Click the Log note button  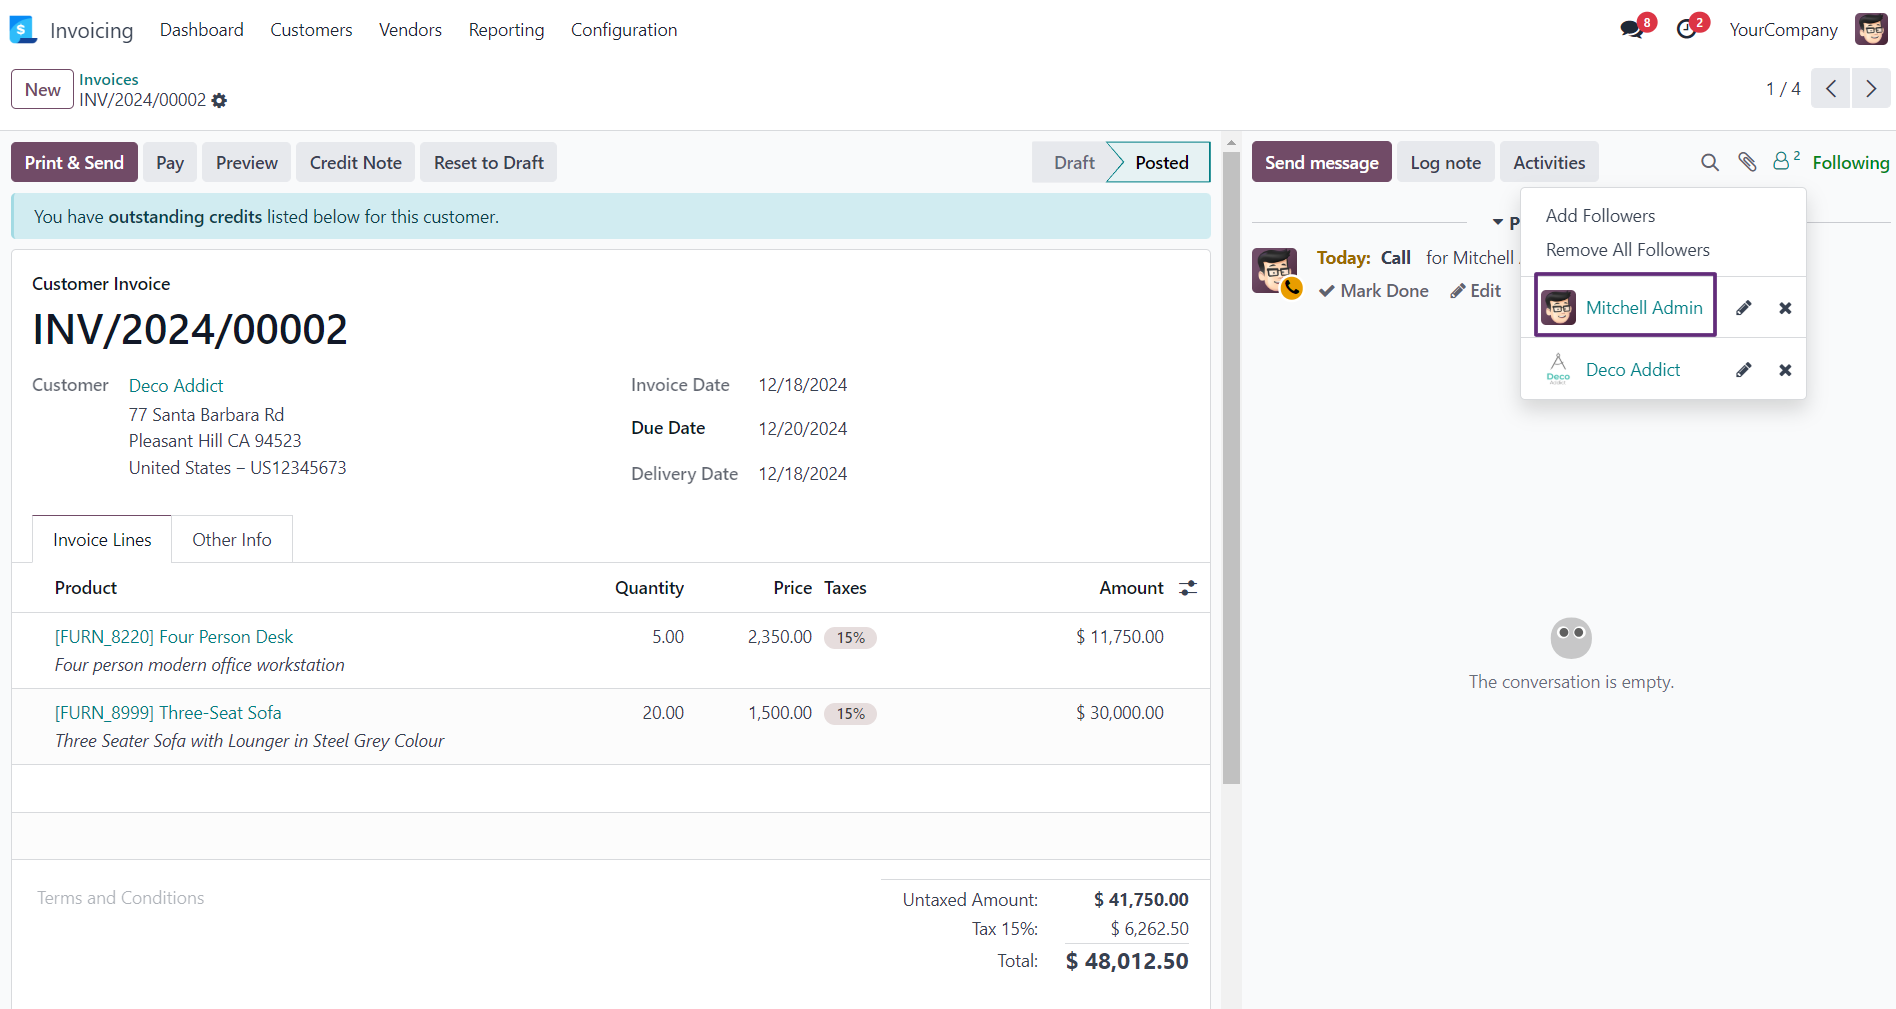(x=1446, y=162)
